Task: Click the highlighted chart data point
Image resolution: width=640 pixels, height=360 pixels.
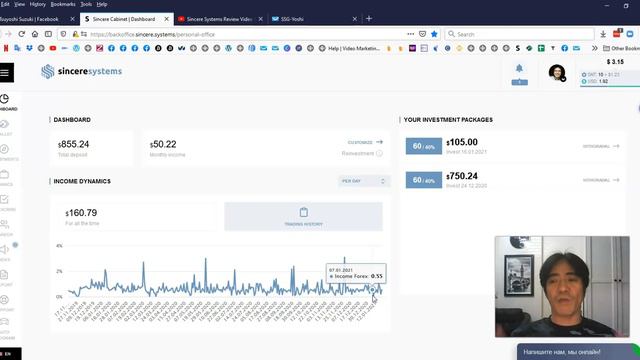Action: 373,289
